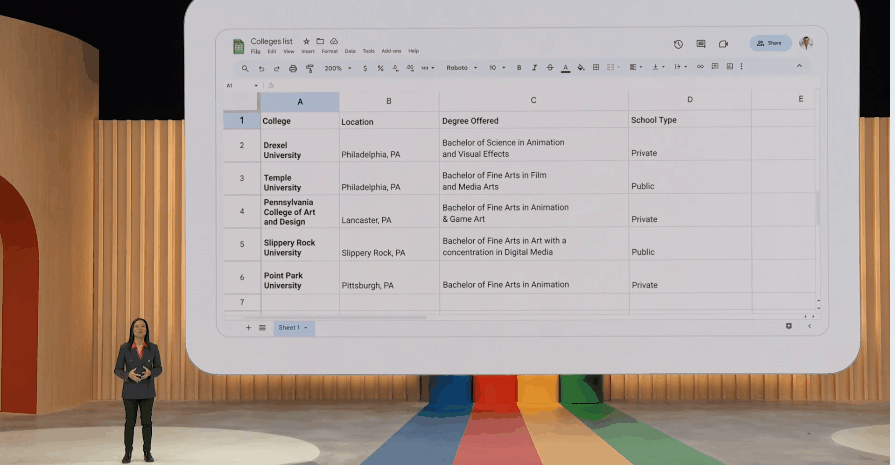Viewport: 895px width, 465px height.
Task: Open the 200% zoom dropdown
Action: click(x=338, y=68)
